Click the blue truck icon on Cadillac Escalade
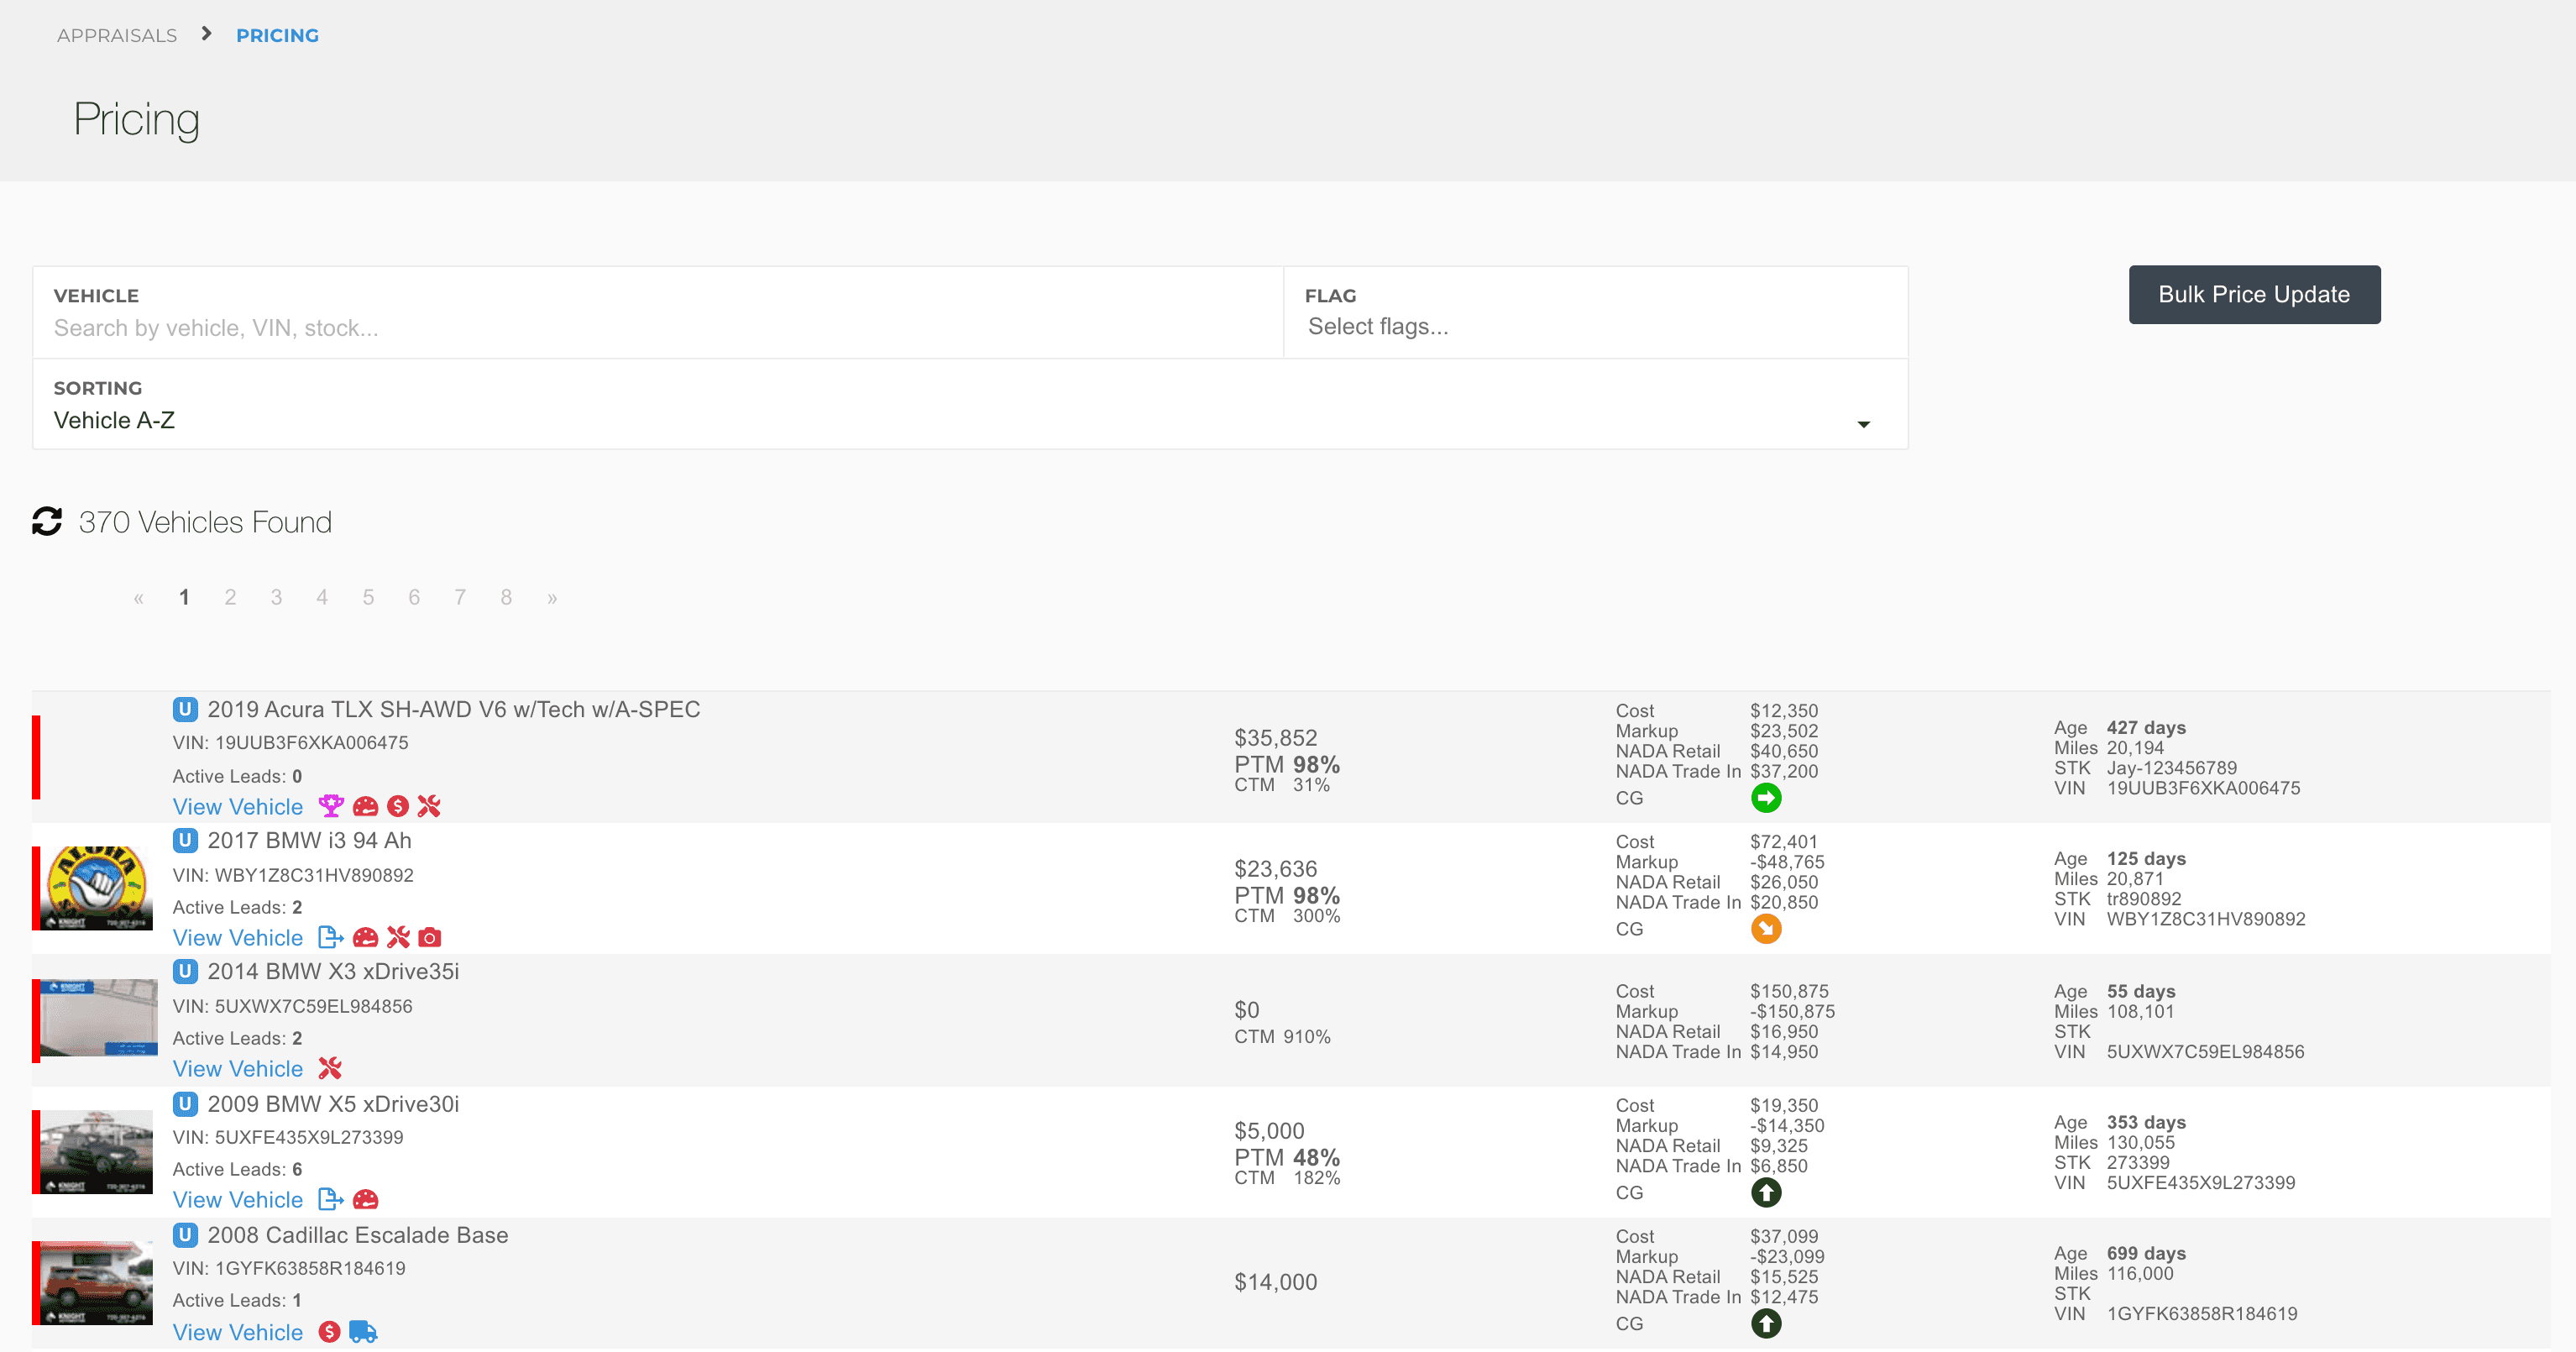The height and width of the screenshot is (1352, 2576). tap(363, 1332)
